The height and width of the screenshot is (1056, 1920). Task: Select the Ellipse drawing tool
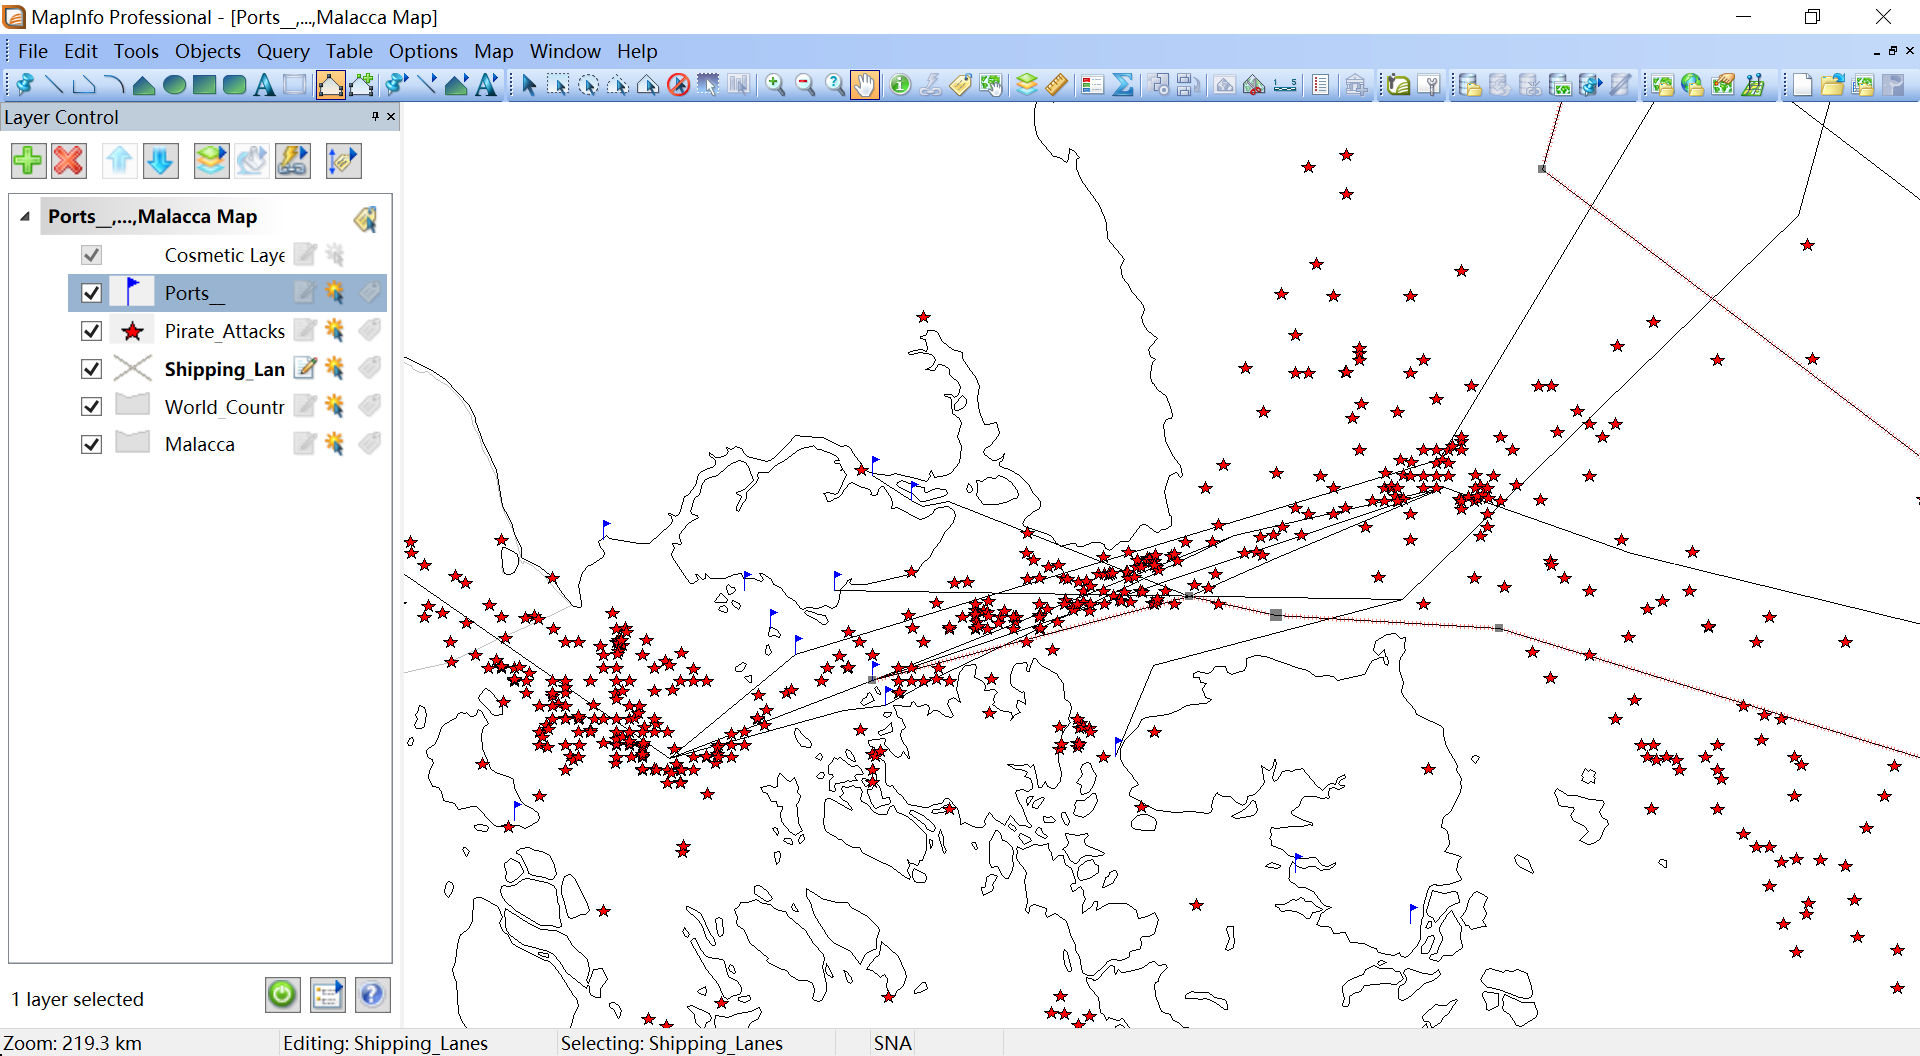point(174,85)
